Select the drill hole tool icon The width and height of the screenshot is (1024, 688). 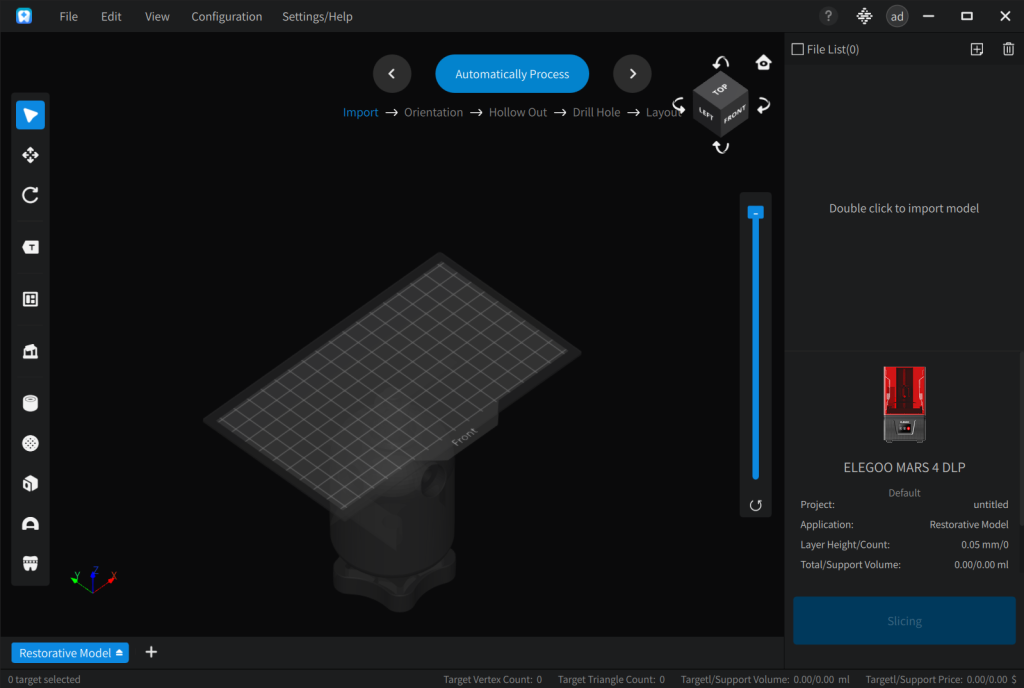click(x=30, y=443)
